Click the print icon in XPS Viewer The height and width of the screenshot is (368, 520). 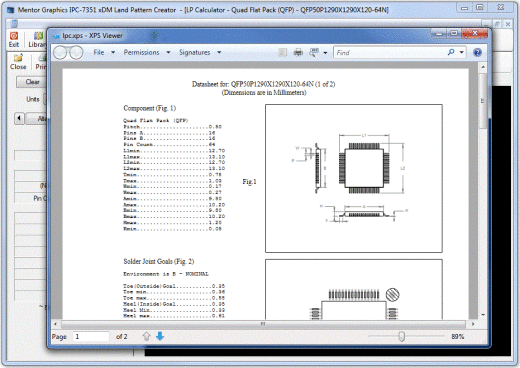click(x=298, y=52)
